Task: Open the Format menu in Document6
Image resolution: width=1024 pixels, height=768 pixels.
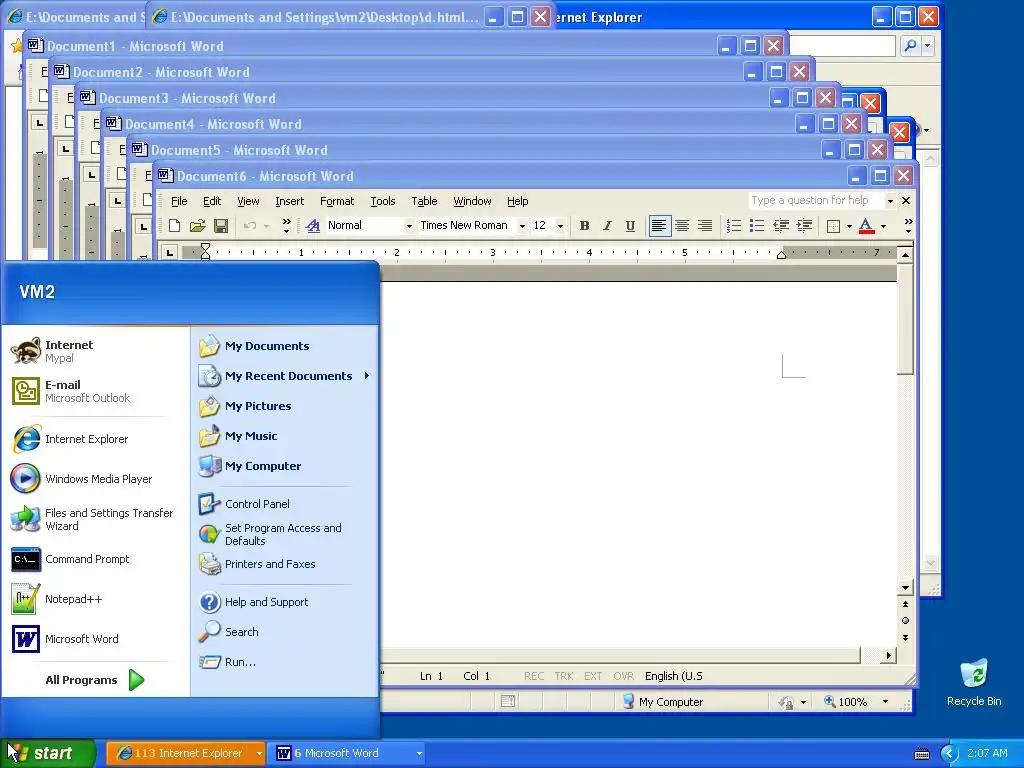Action: tap(337, 201)
